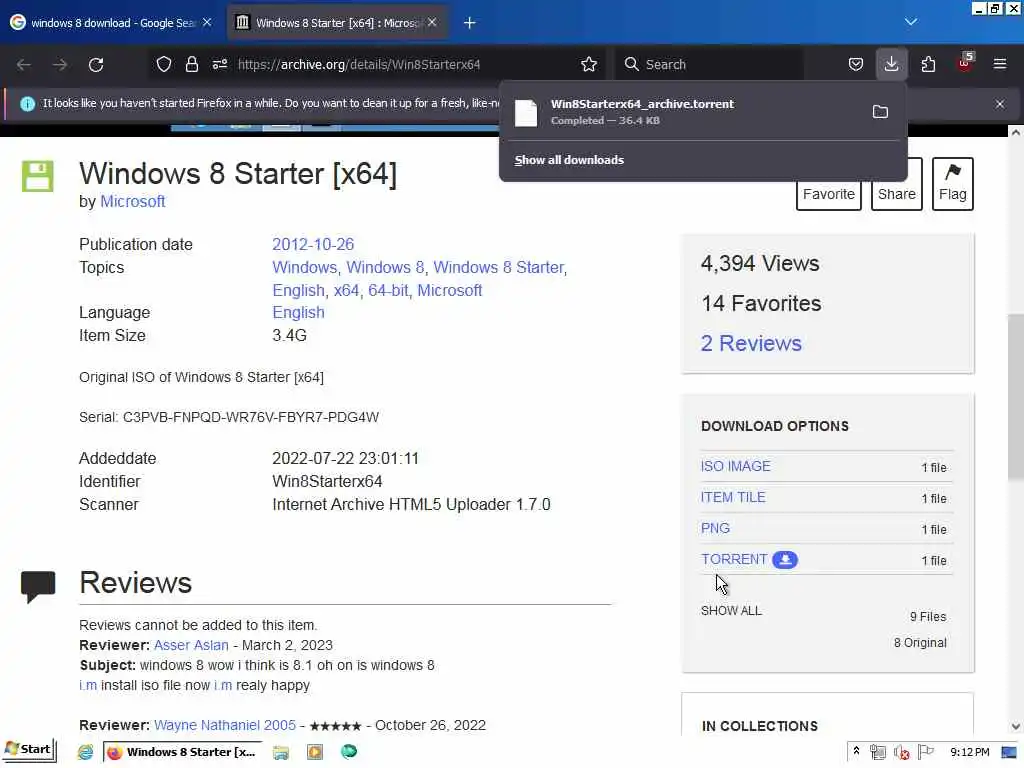
Task: Open the network tray icon
Action: pyautogui.click(x=877, y=752)
